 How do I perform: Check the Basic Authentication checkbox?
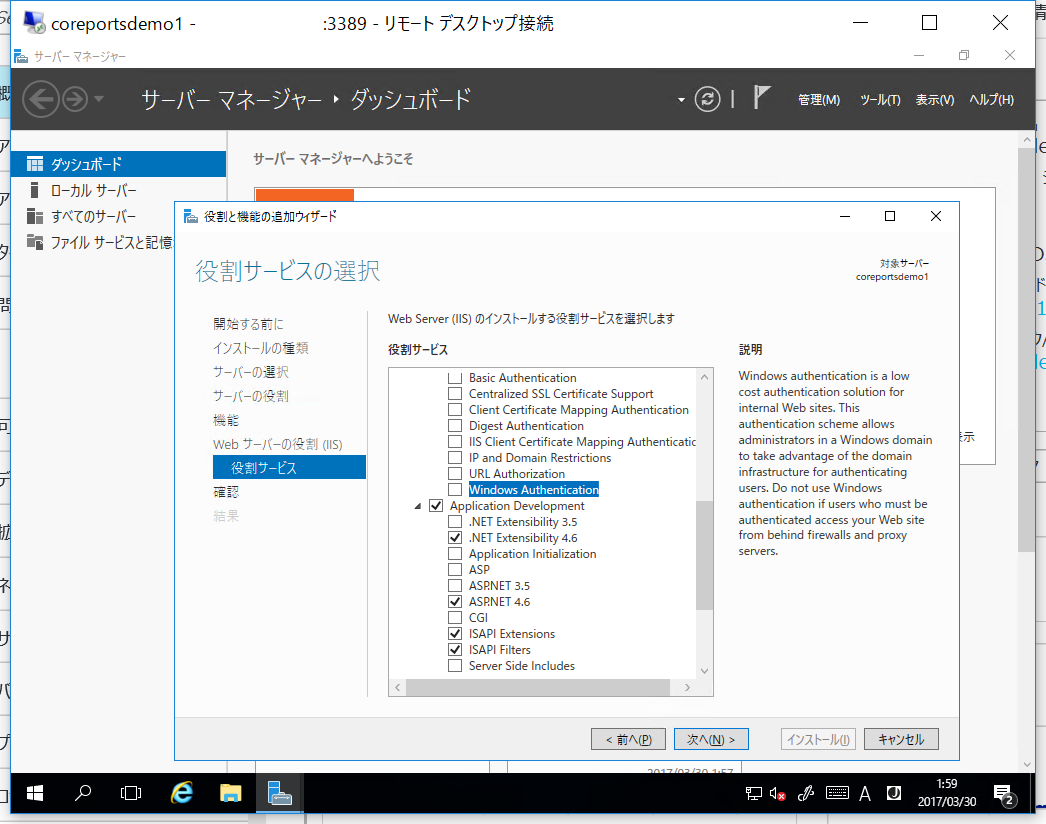455,378
